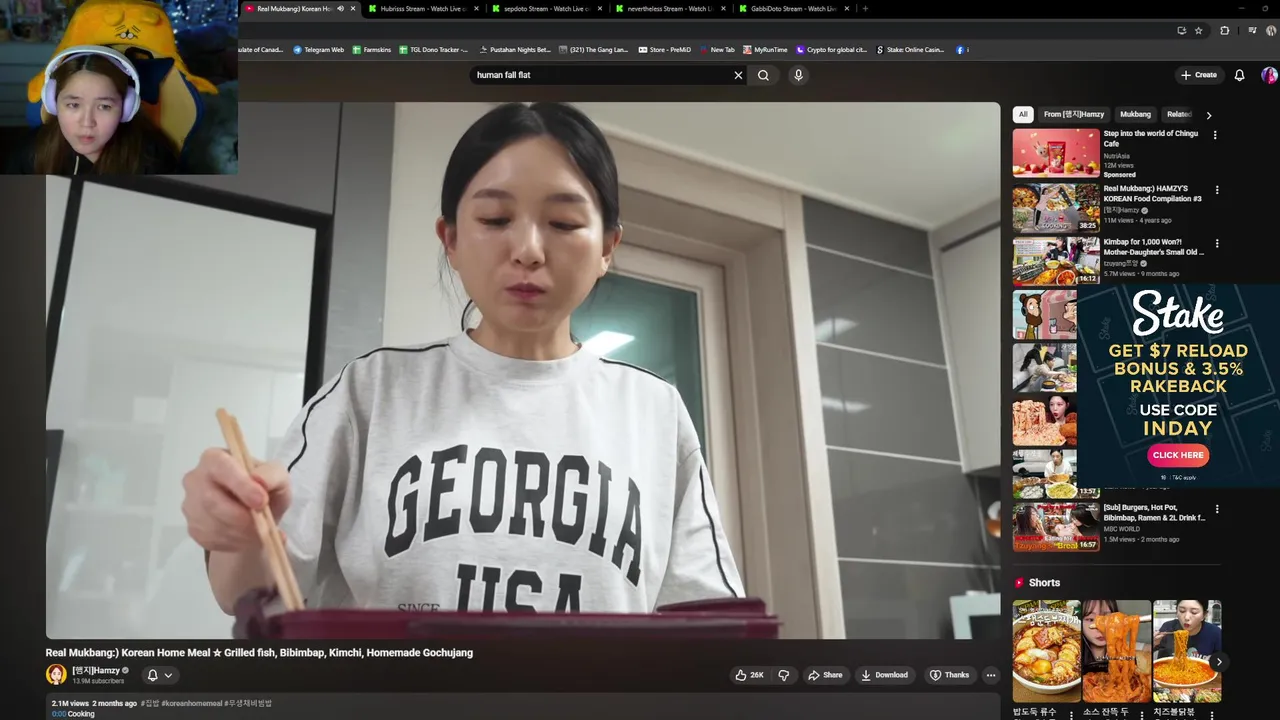Share the video
Screen dimensions: 1280x720
point(825,675)
